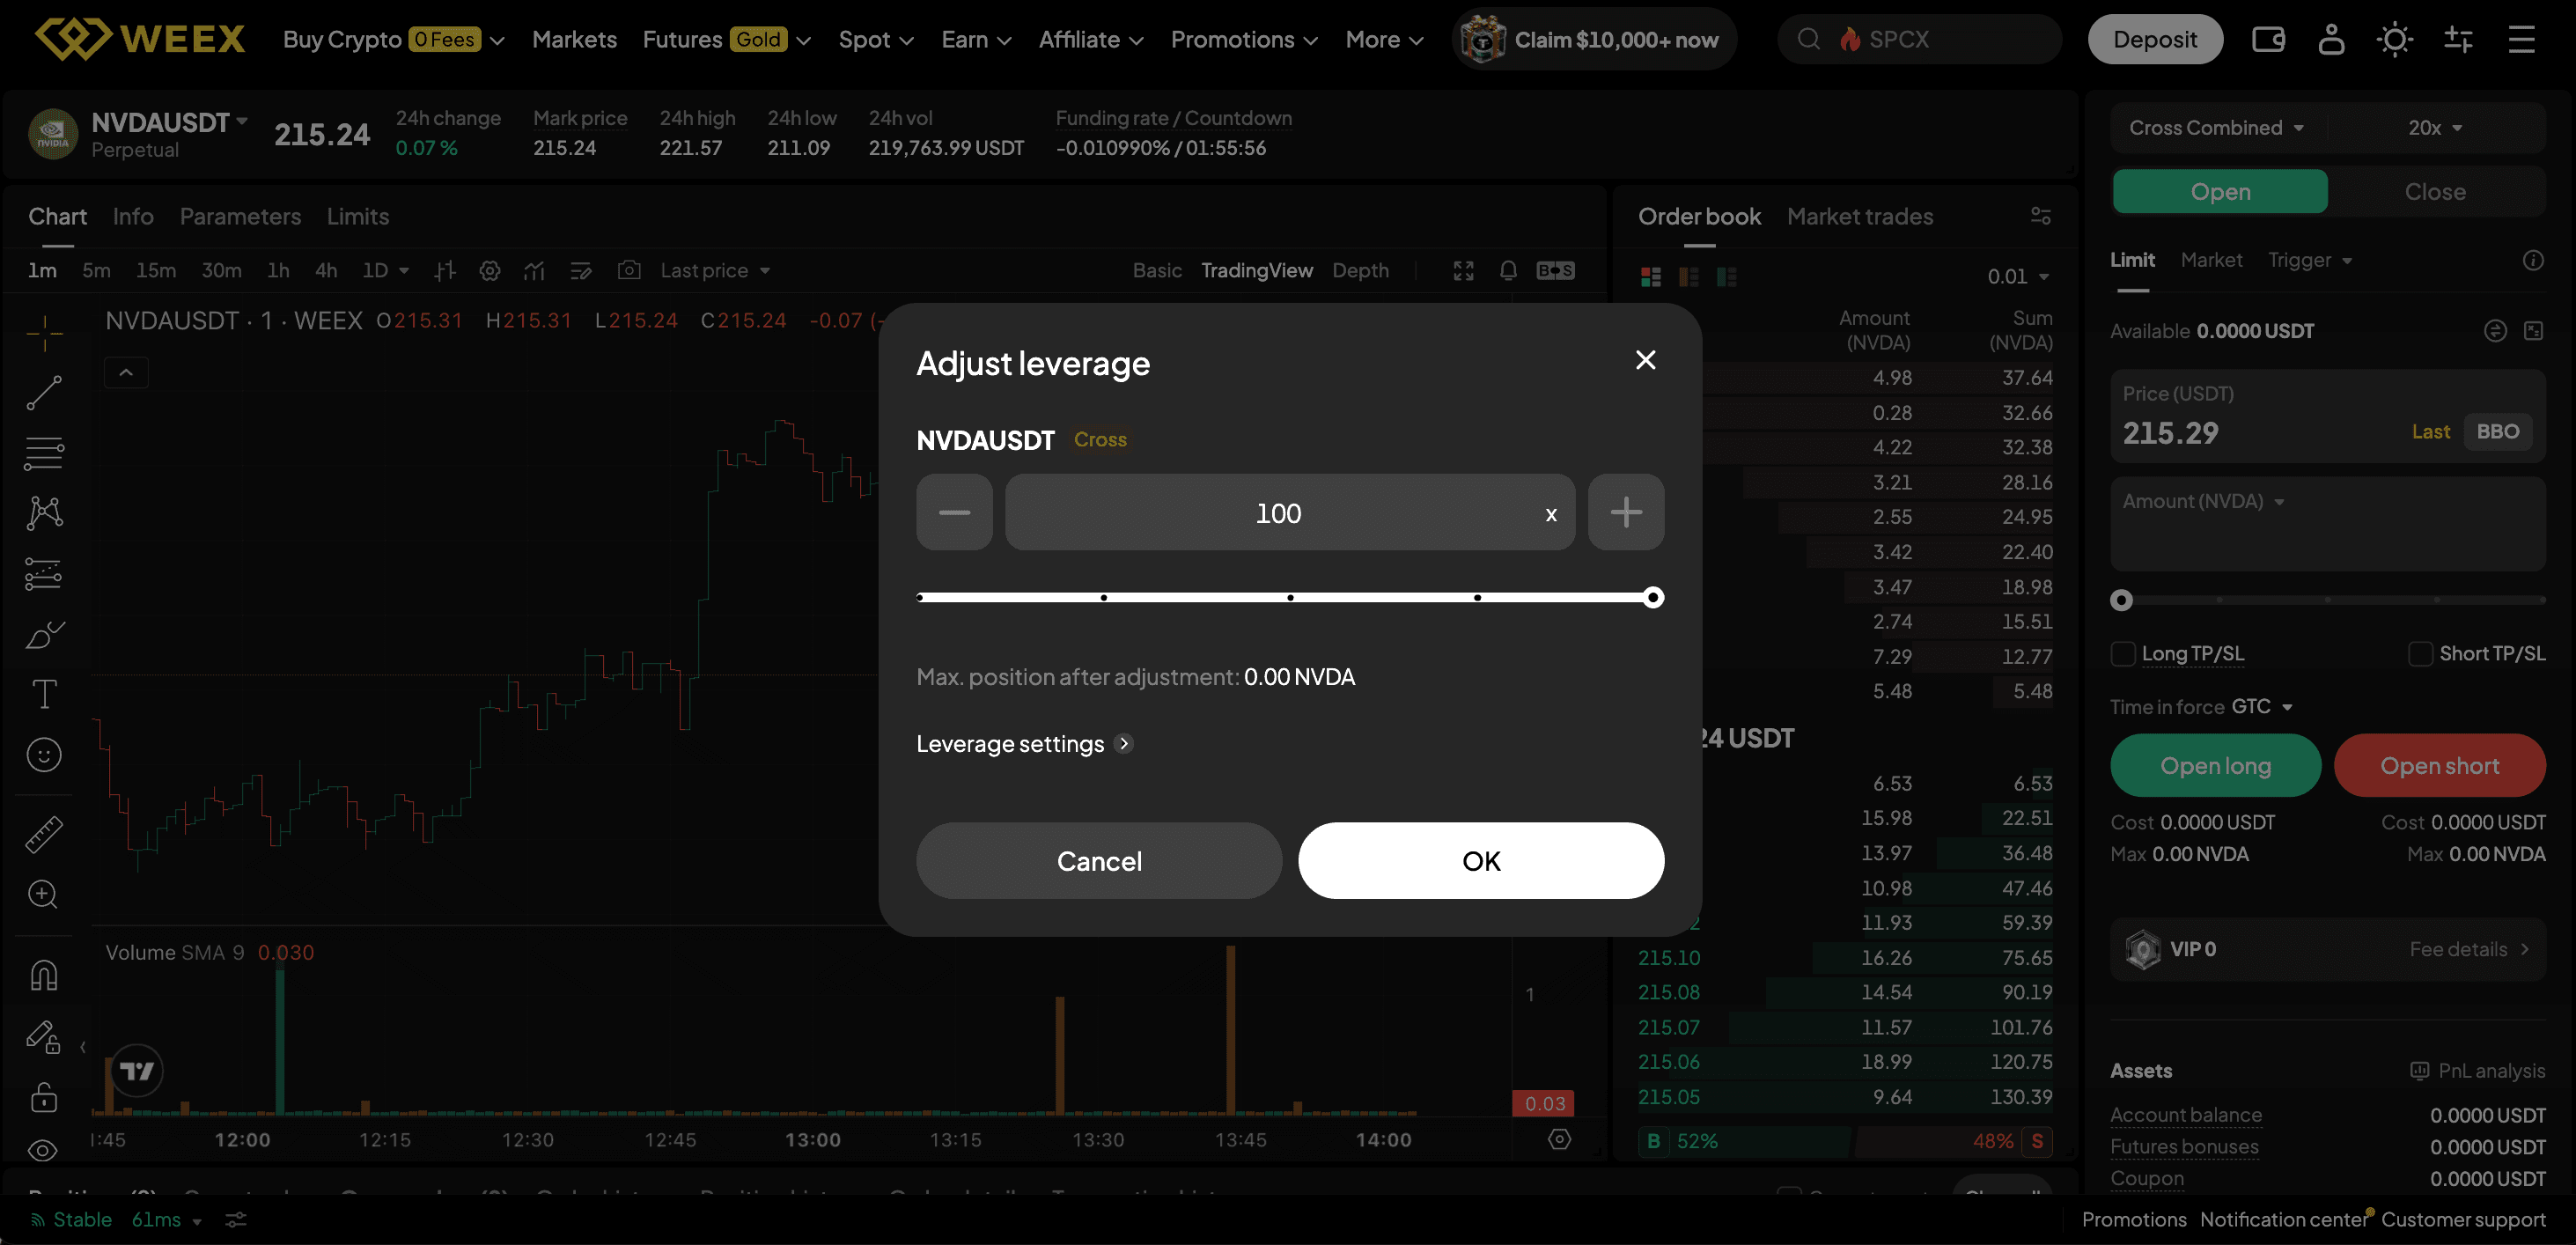Toggle buy/sell B/S chart markers
This screenshot has width=2576, height=1245.
point(1556,270)
